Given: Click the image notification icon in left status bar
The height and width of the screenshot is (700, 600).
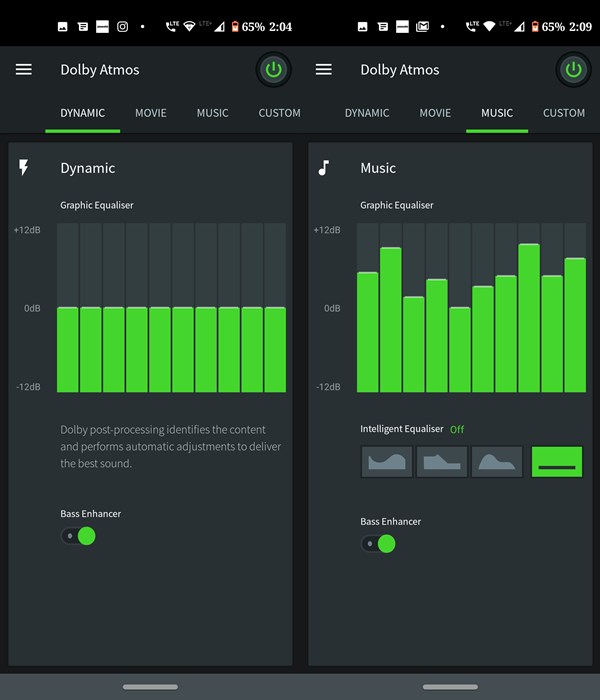Looking at the screenshot, I should point(62,27).
